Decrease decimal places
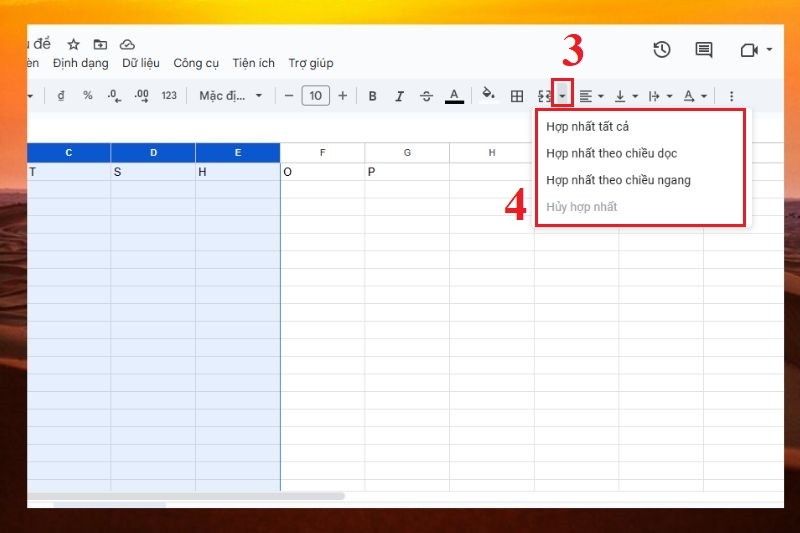The width and height of the screenshot is (800, 533). (x=114, y=95)
